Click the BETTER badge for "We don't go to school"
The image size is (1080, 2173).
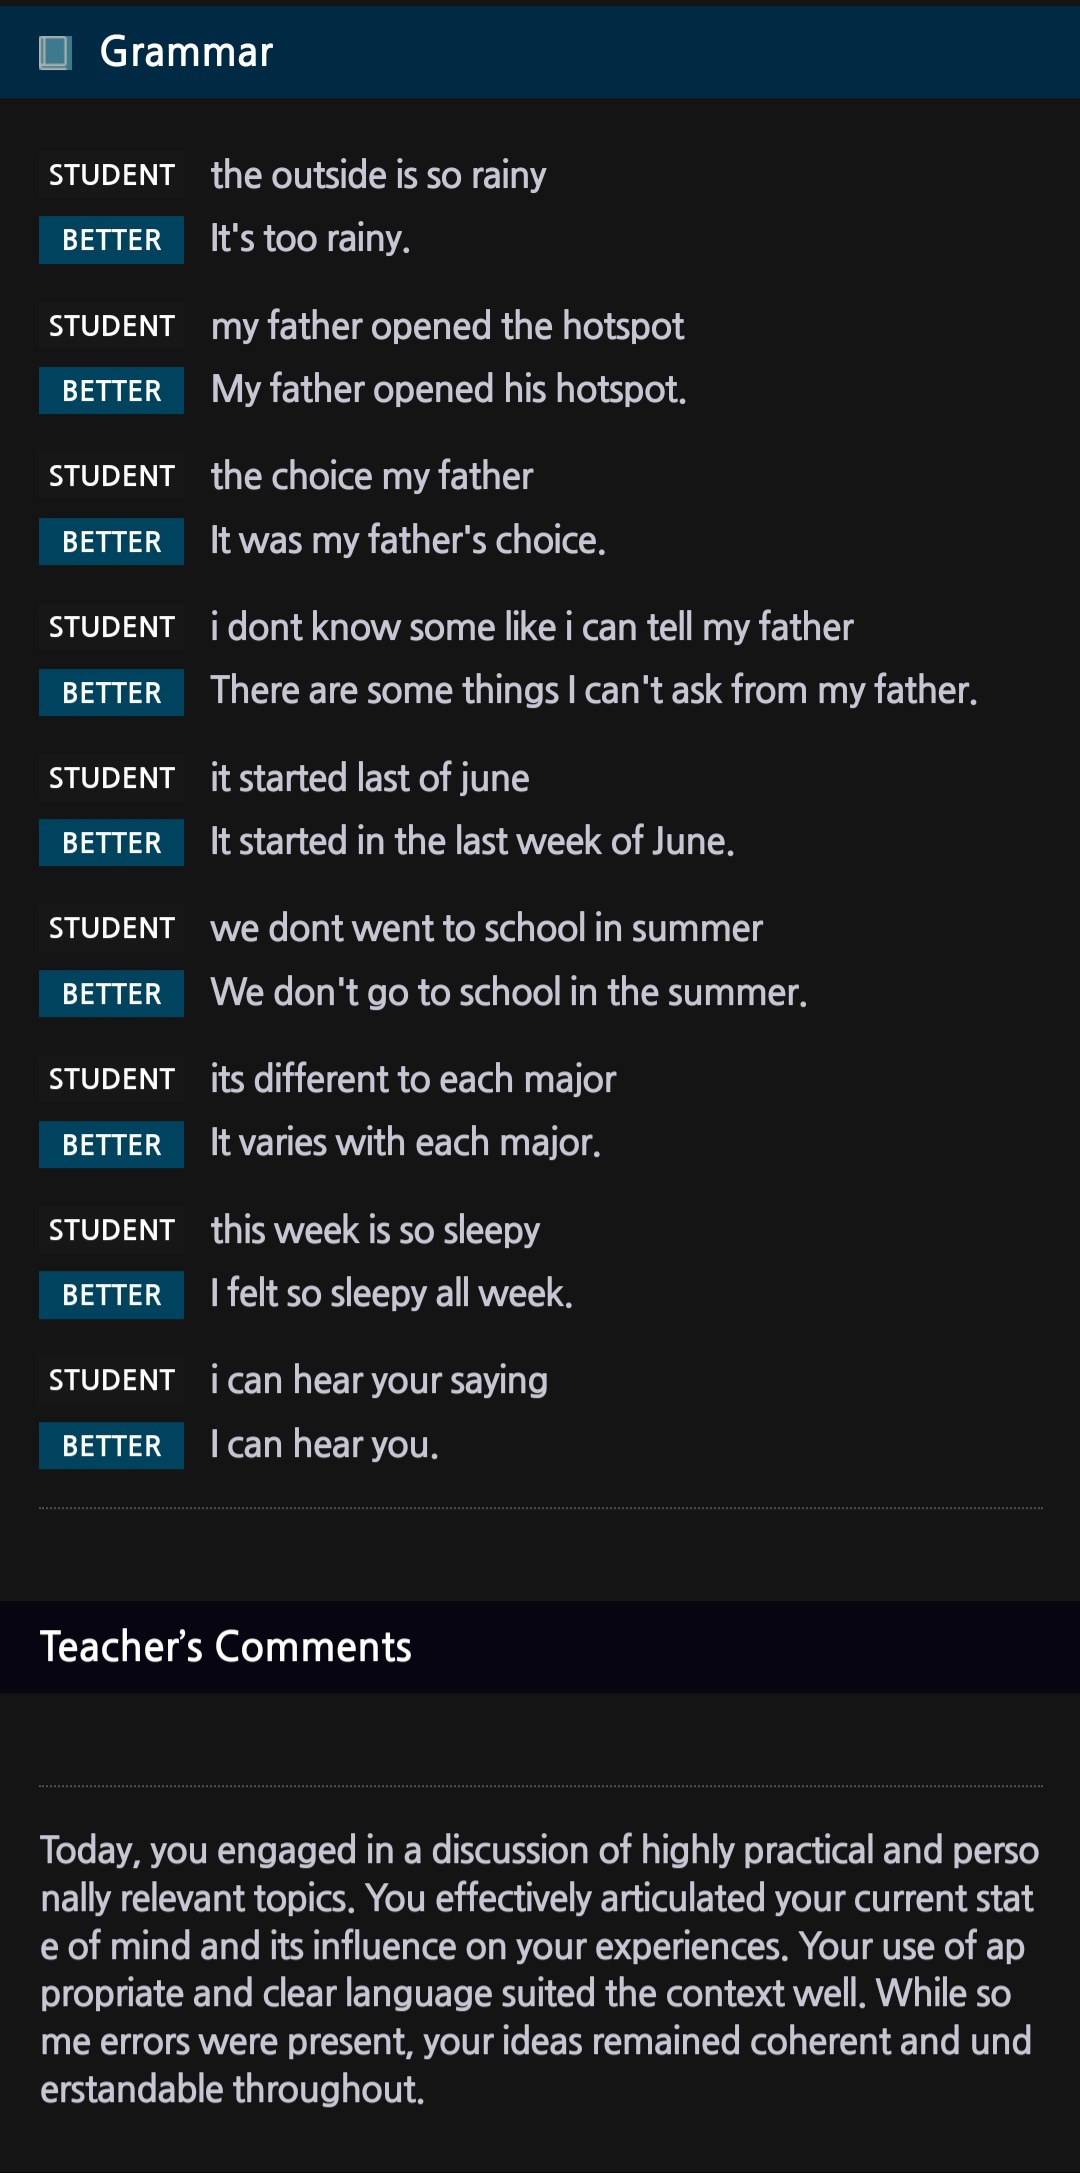coord(111,994)
